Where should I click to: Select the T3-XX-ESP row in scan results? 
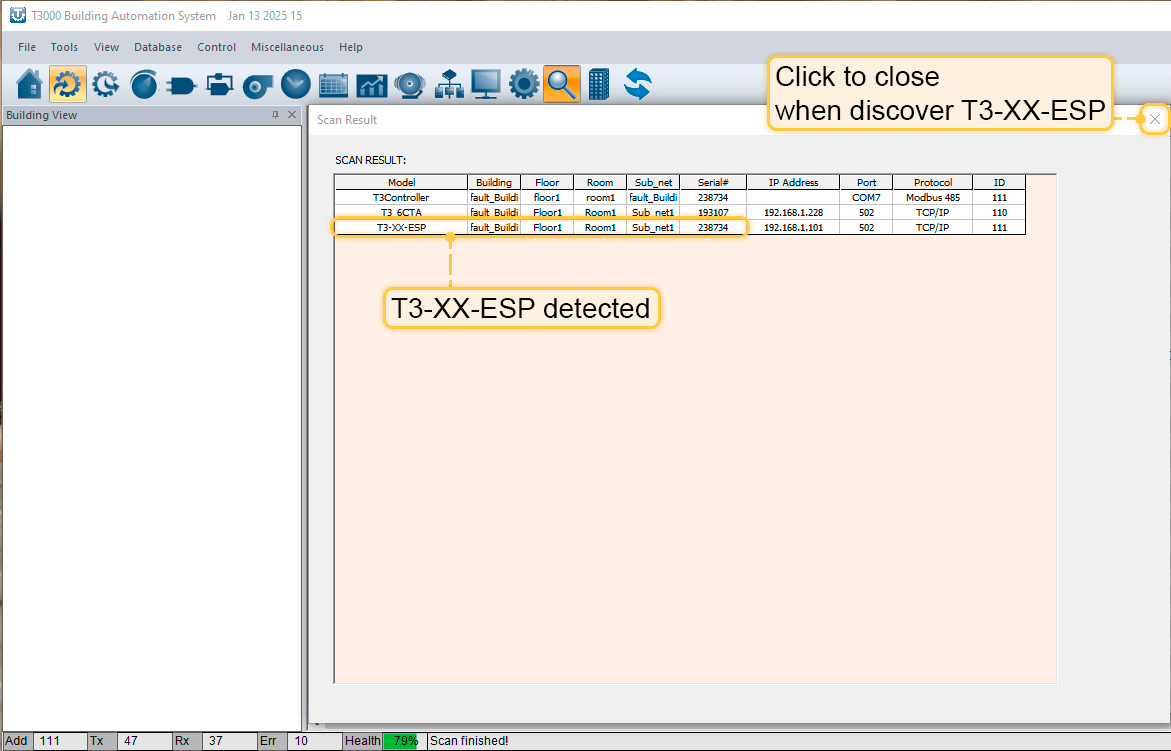pos(401,227)
